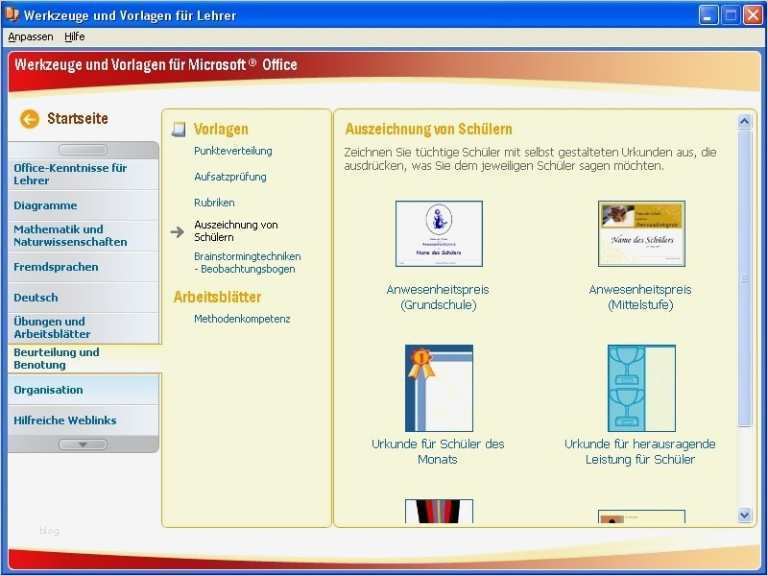Open the Anpassen menu
This screenshot has height=576, width=768.
[30, 37]
